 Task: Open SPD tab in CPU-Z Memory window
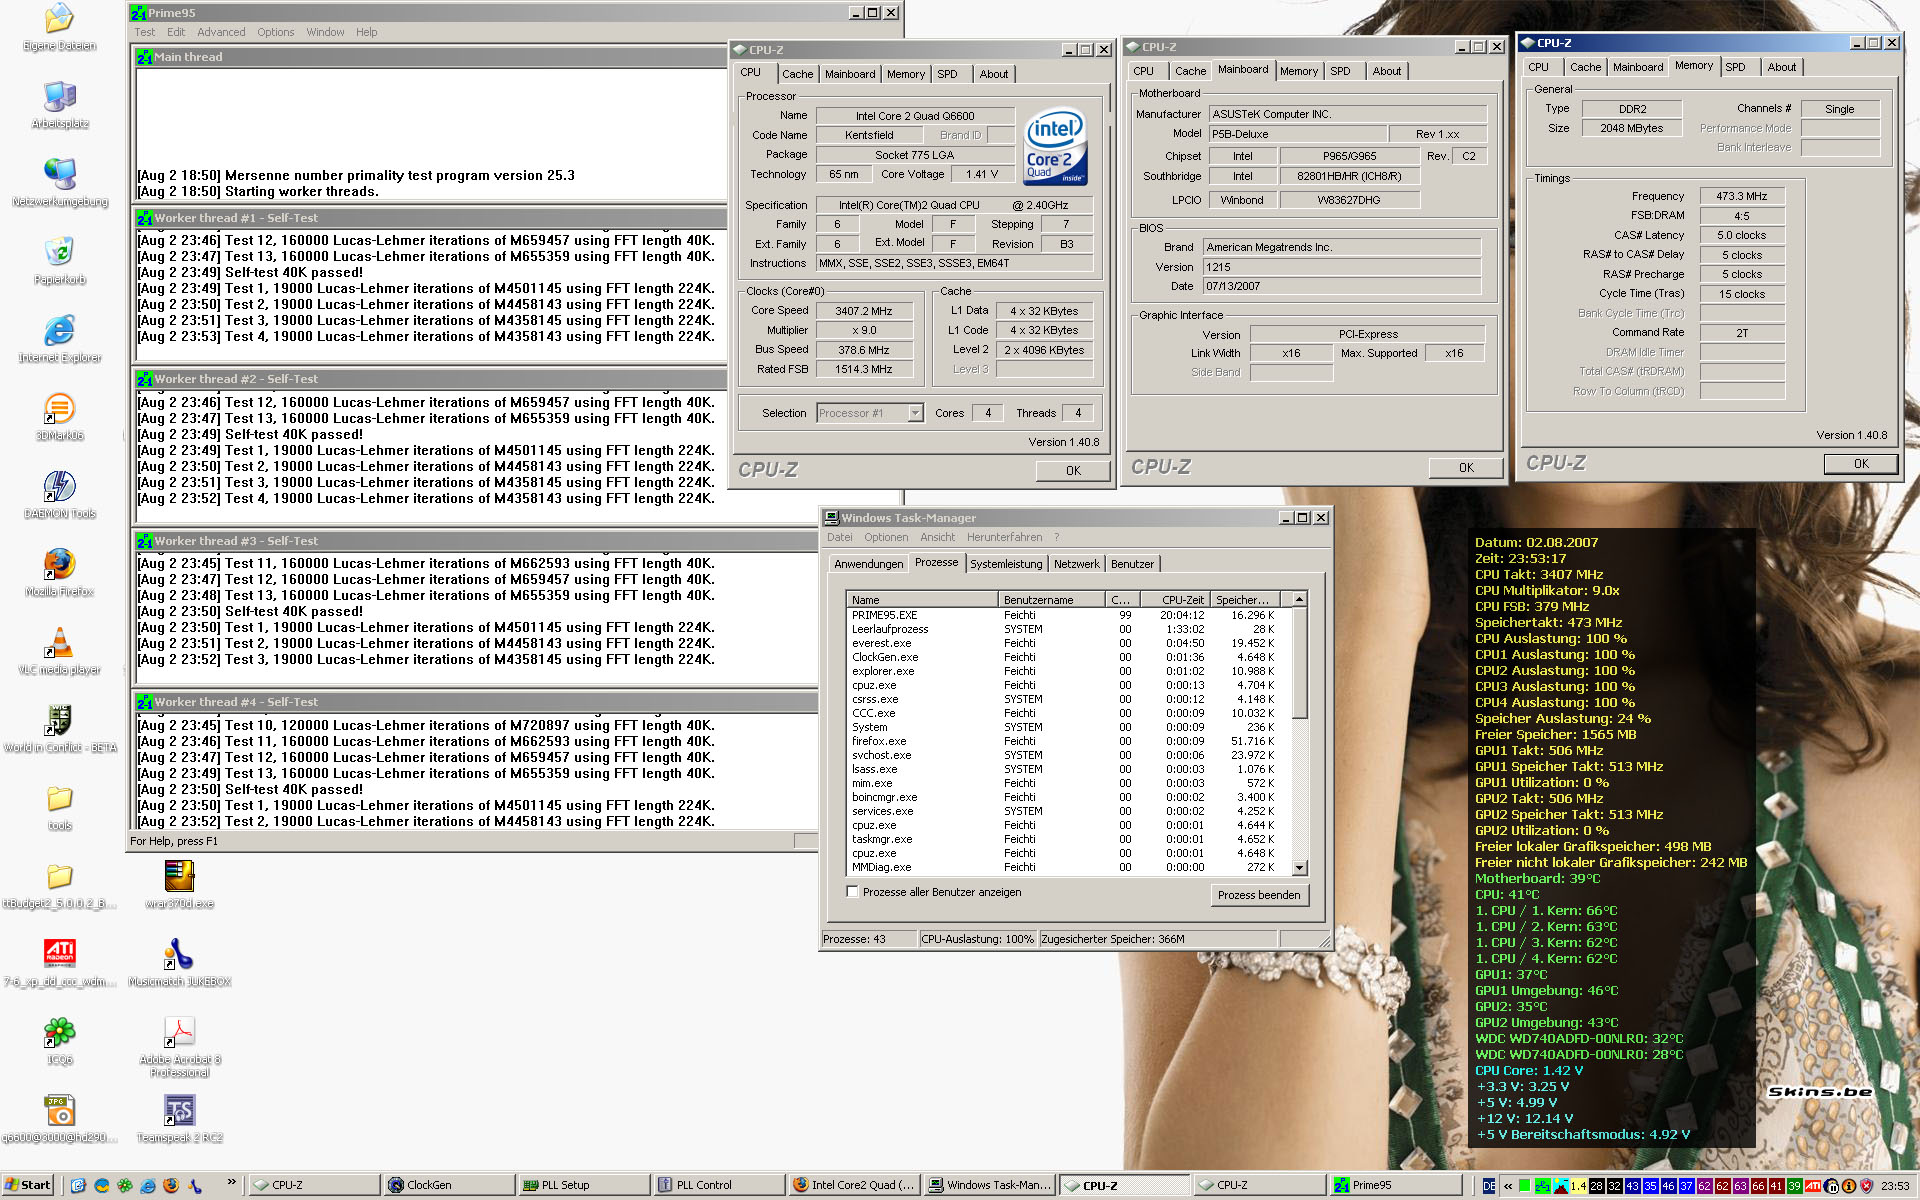coord(1735,67)
